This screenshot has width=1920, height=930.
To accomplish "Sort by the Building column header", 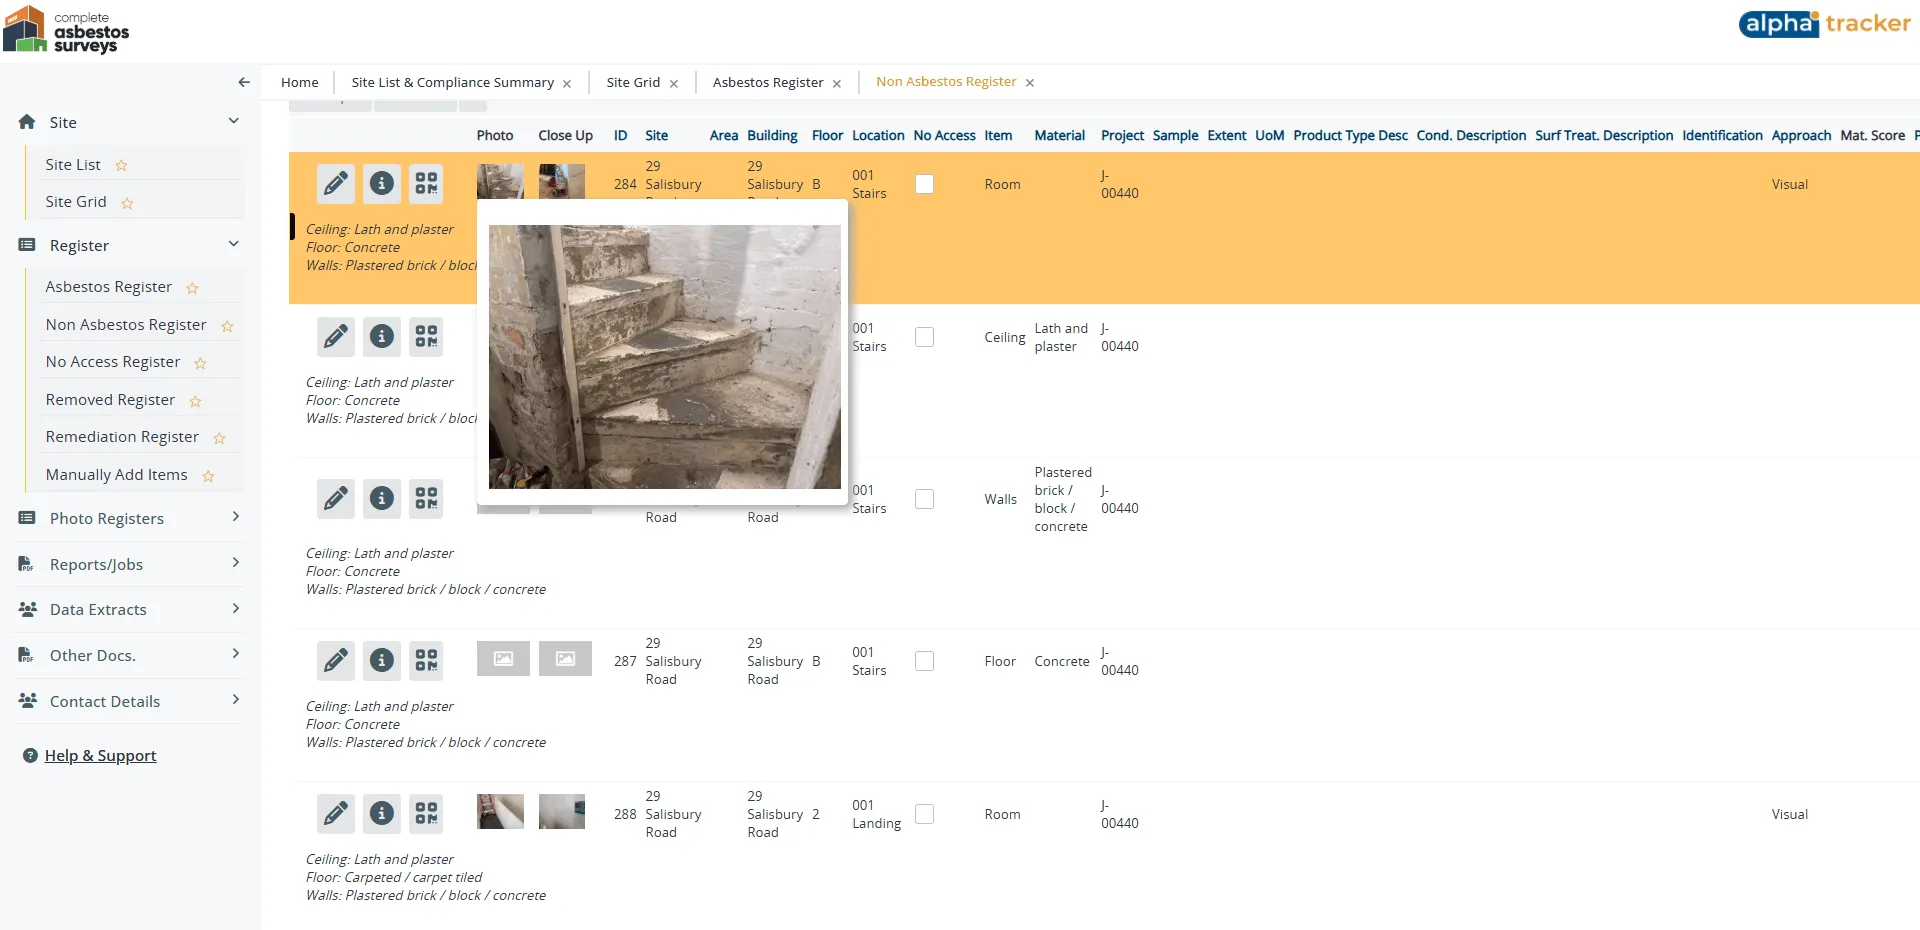I will click(x=772, y=136).
